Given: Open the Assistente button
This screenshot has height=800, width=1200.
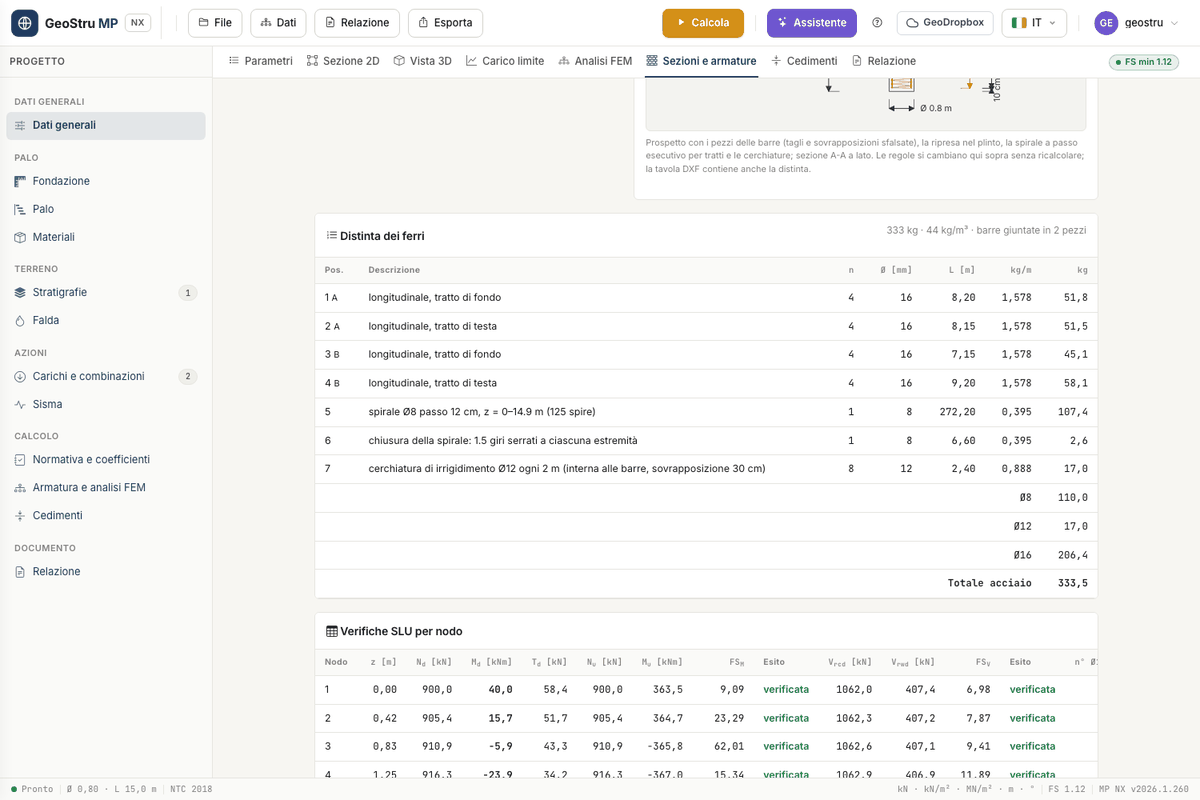Looking at the screenshot, I should [x=812, y=23].
